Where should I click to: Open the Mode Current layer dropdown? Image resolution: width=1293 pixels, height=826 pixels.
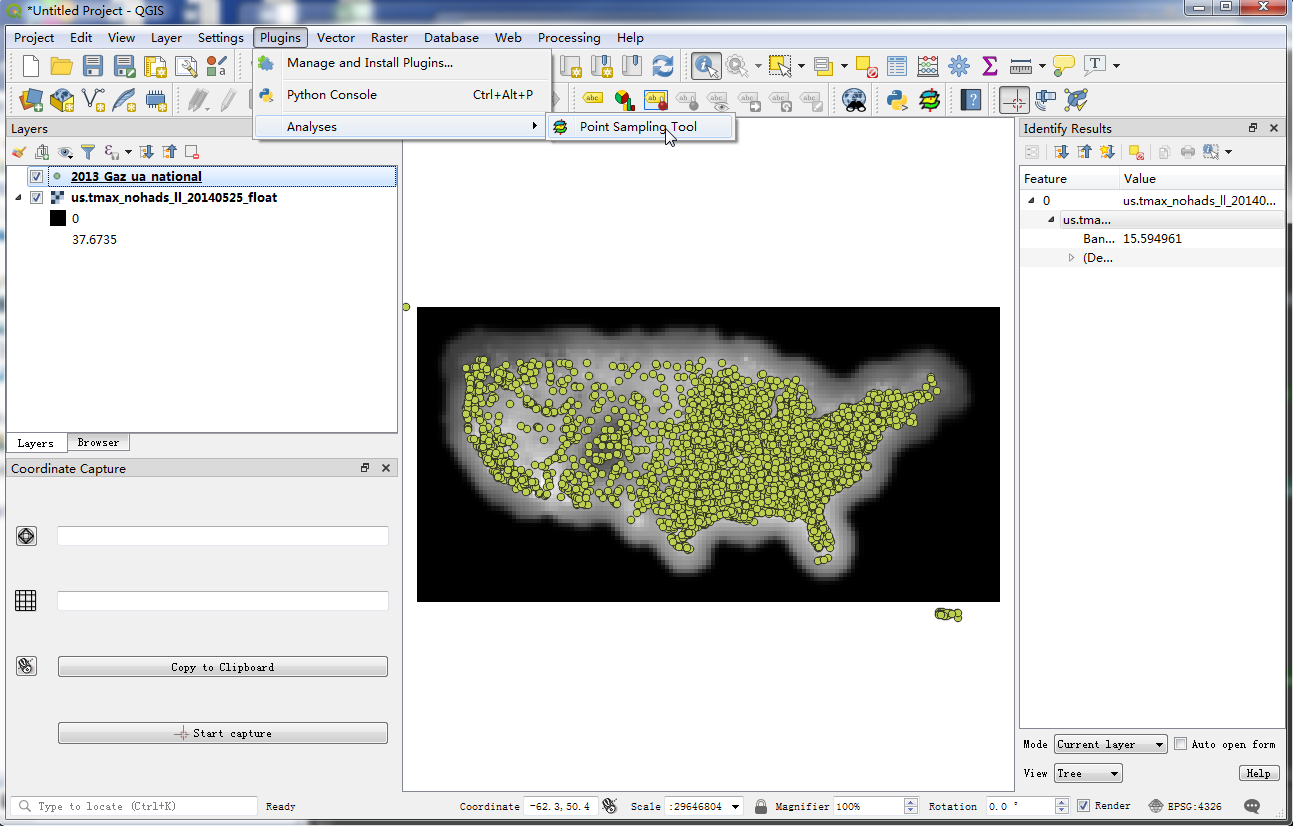pos(1110,744)
